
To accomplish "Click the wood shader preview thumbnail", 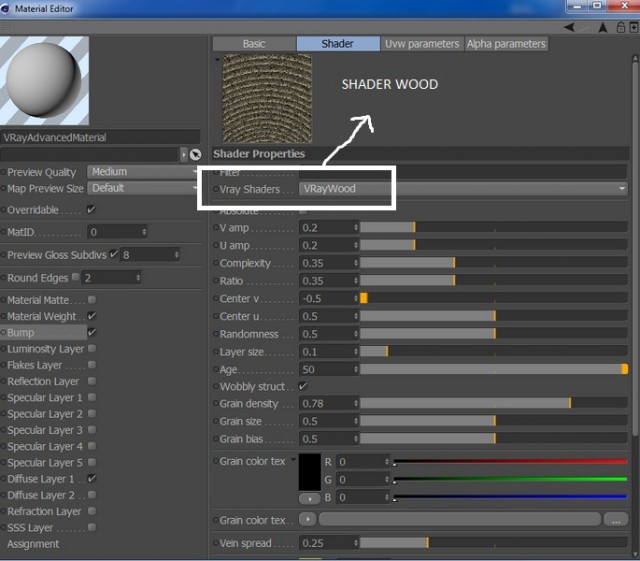I will coord(267,98).
